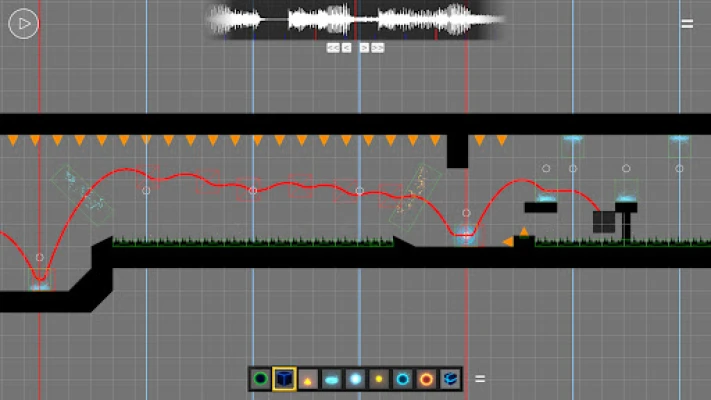Select the broken blue cube tool

[x=450, y=379]
